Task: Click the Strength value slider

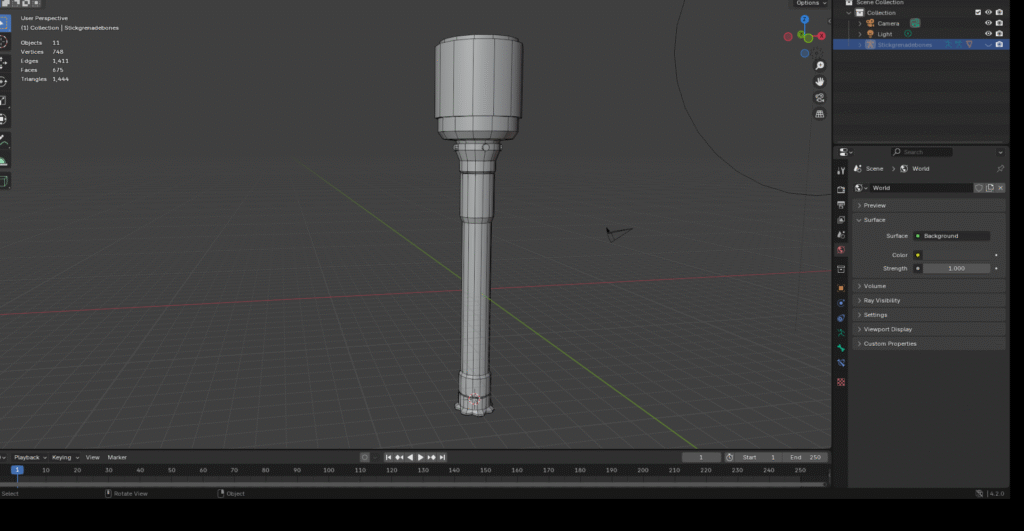Action: pos(955,268)
